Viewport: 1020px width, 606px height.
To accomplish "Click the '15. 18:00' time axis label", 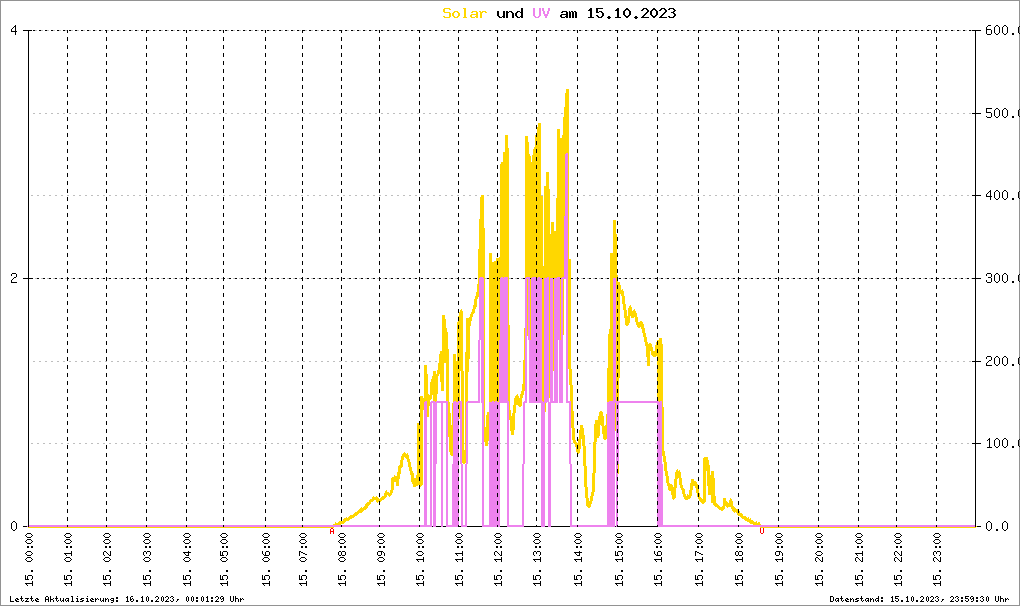I will (x=739, y=559).
